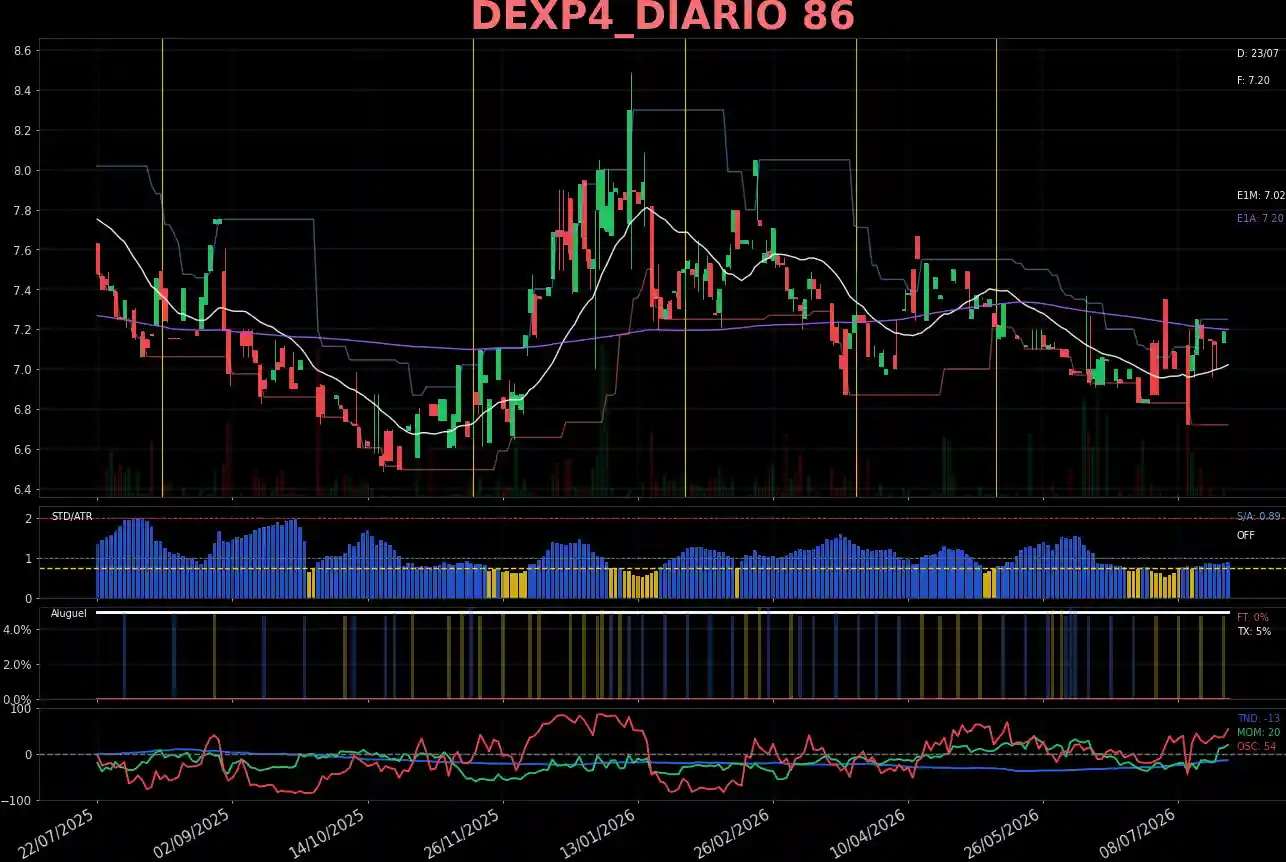Click the 8.0 price axis label
1286x862 pixels.
coord(22,171)
